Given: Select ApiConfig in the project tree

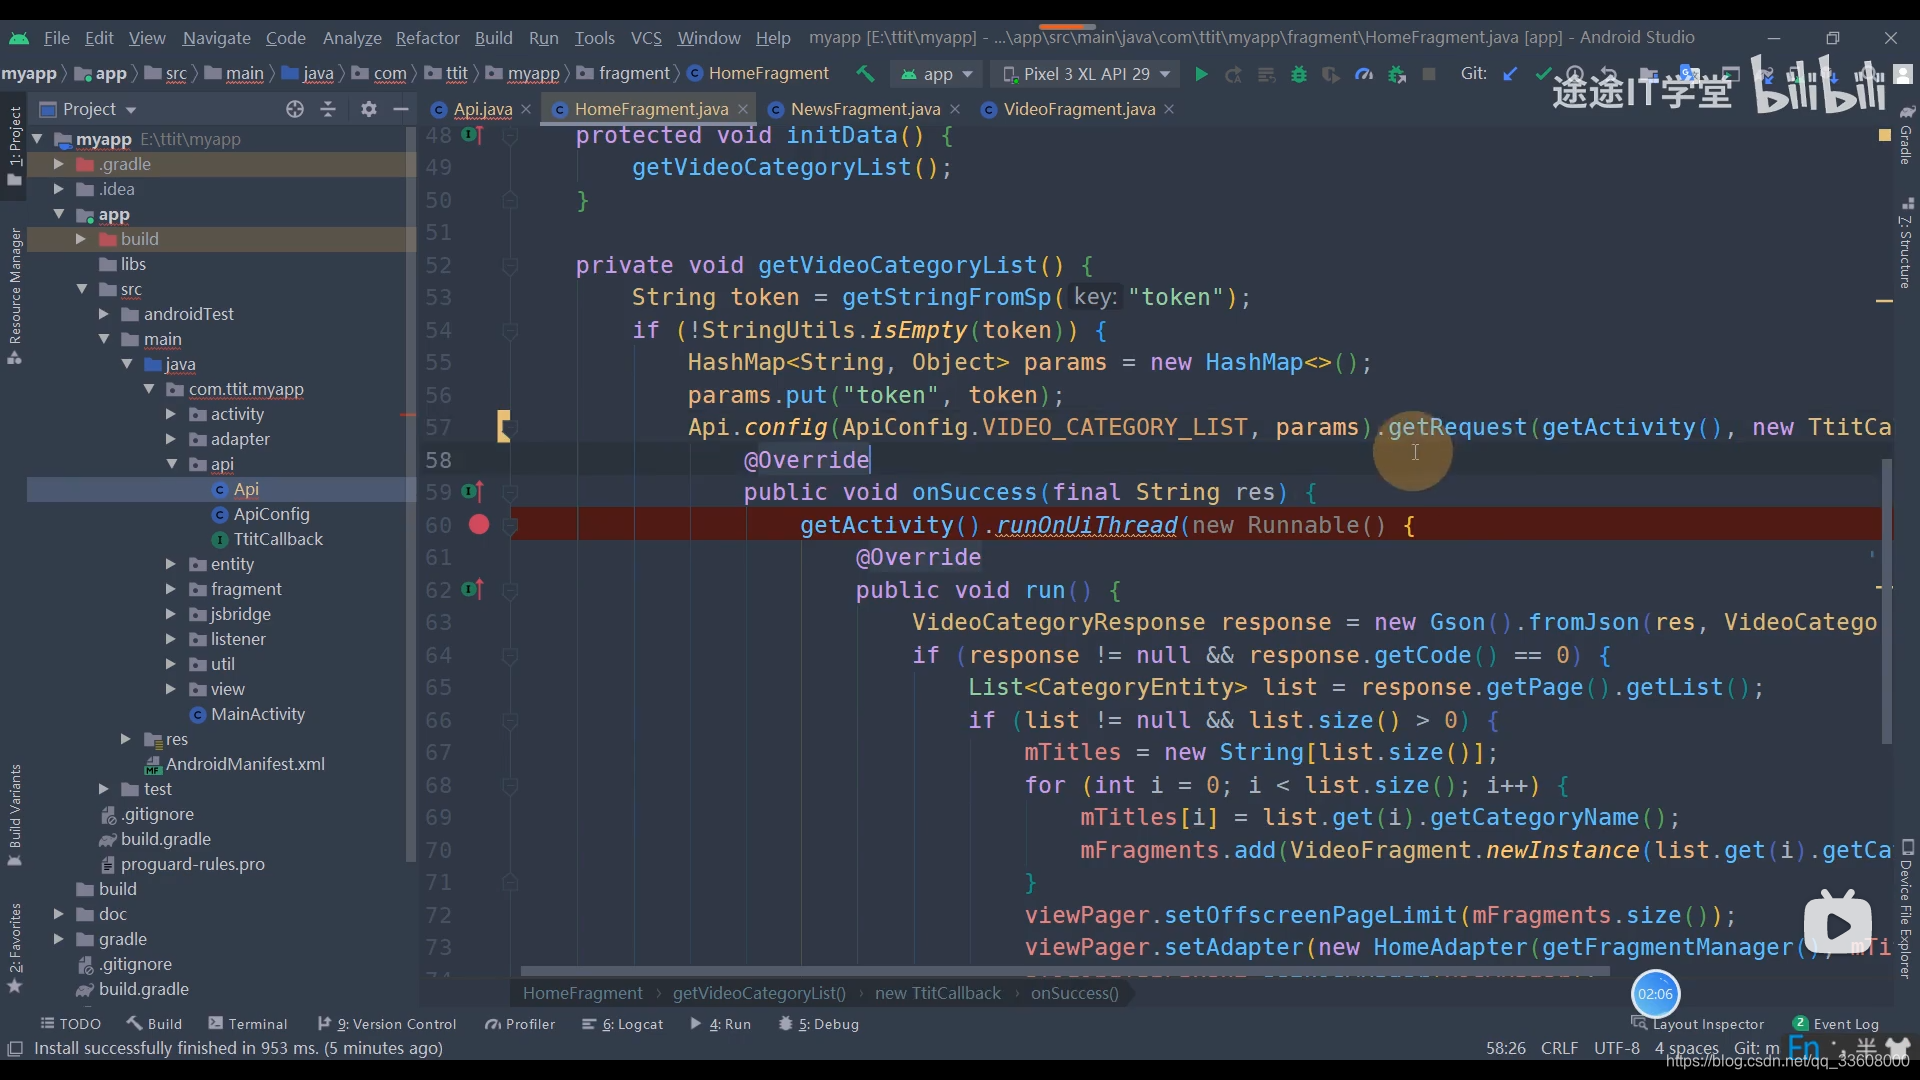Looking at the screenshot, I should [271, 514].
